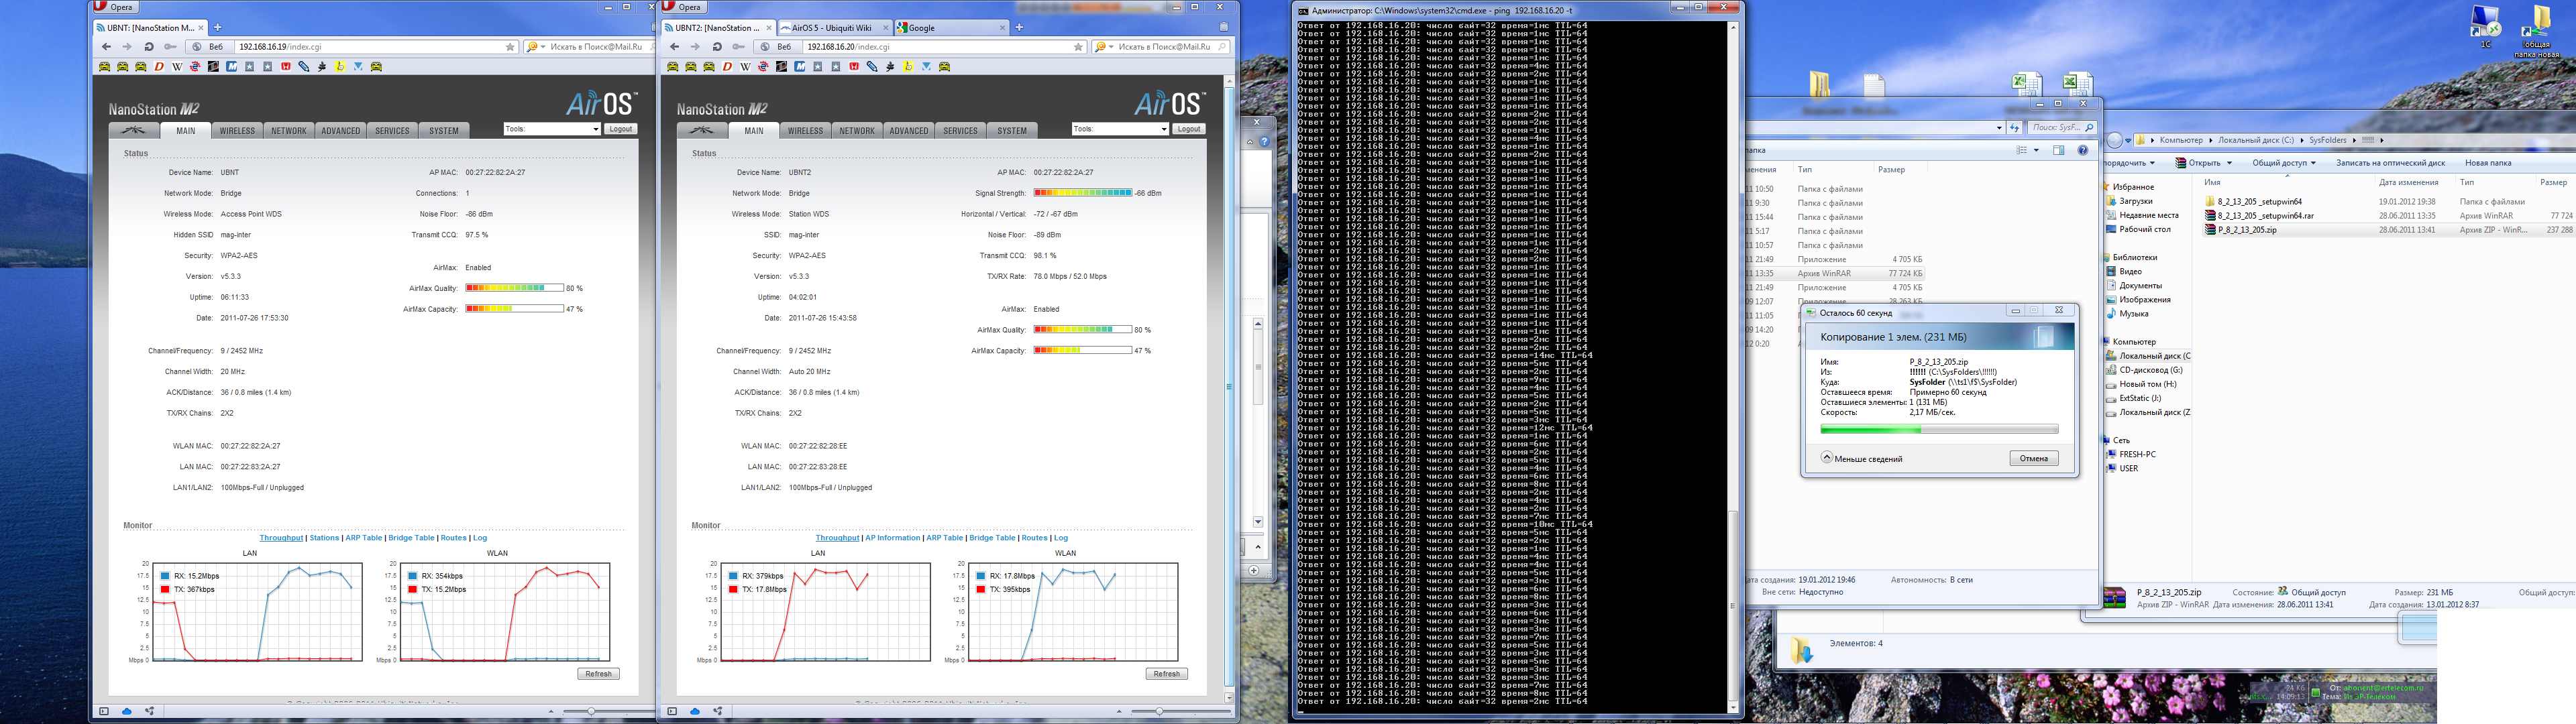Click the bookmark star in the 192.168.16.19 address bar
The width and height of the screenshot is (2576, 724).
[x=510, y=46]
